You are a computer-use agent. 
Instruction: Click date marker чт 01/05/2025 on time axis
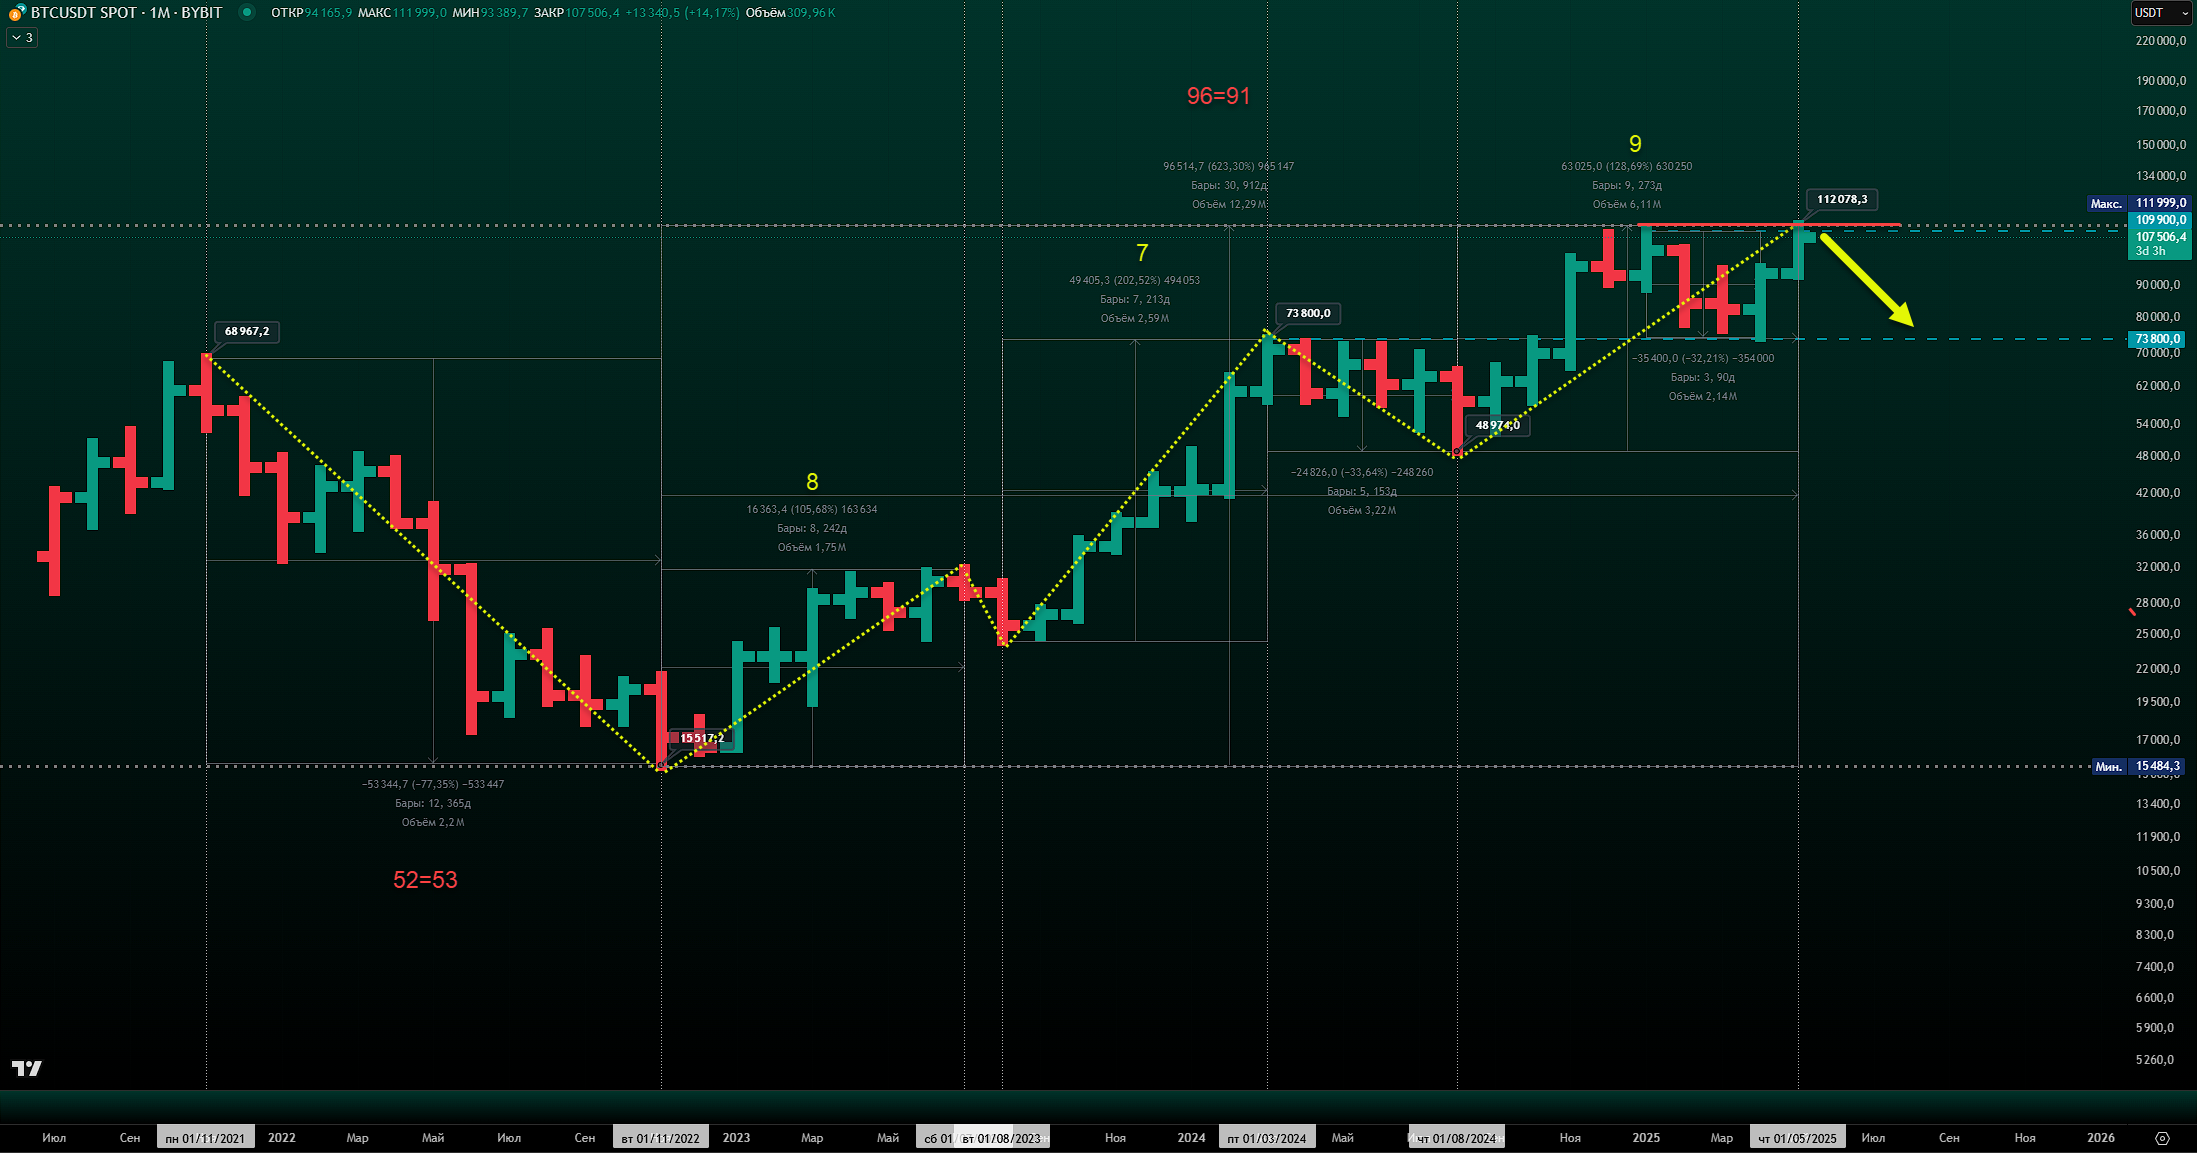(x=1798, y=1138)
